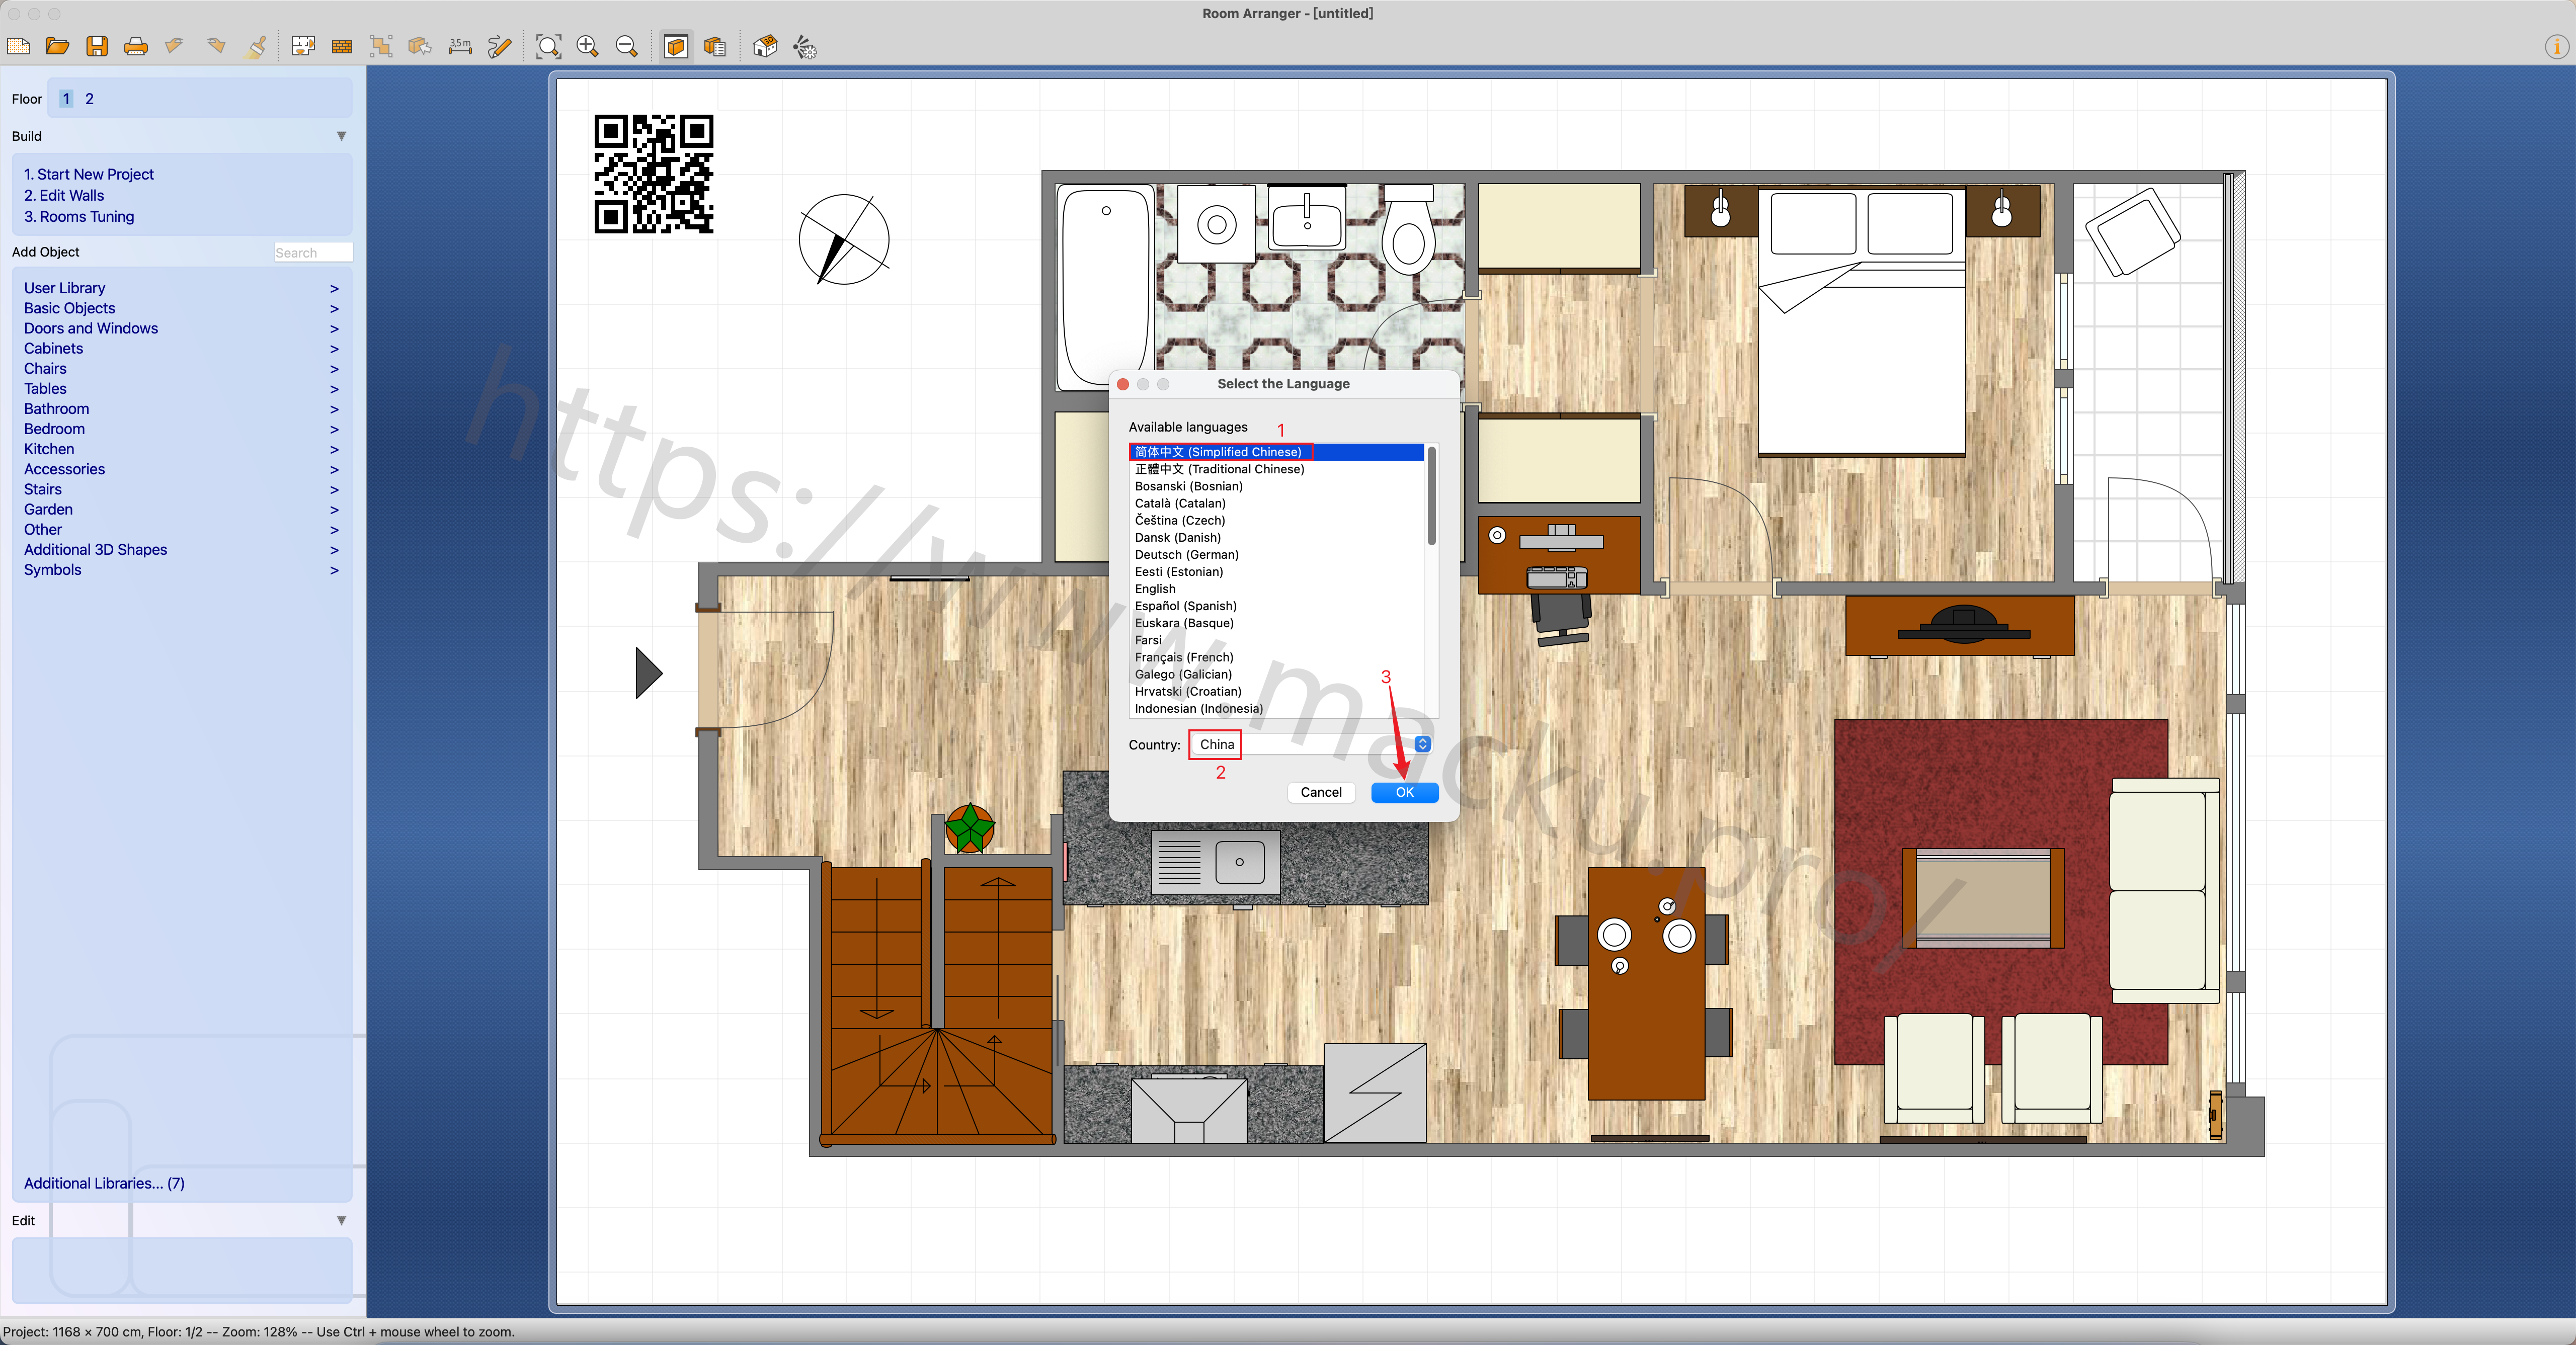Screen dimensions: 2576x1345
Task: Select the brick wall tool icon
Action: (342, 47)
